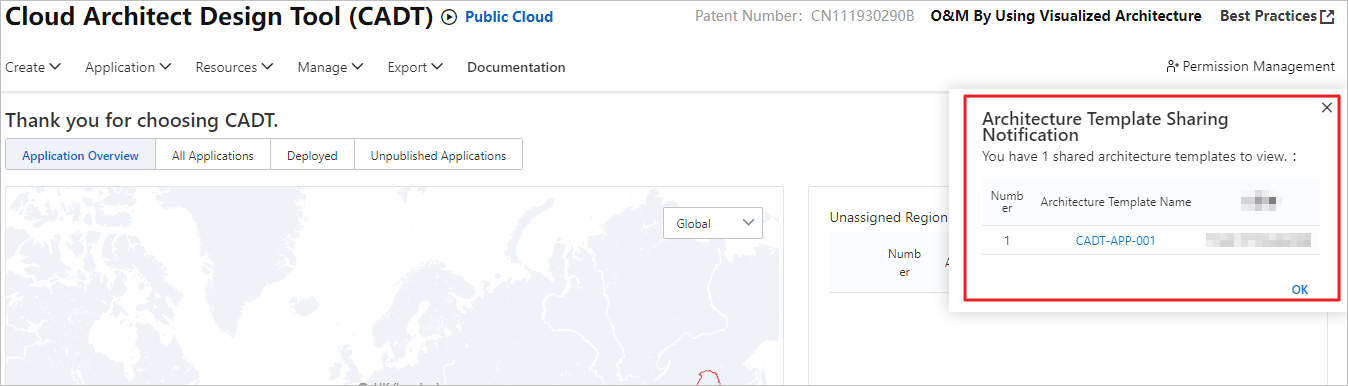Expand the Resources menu
Screen dimensions: 1348x386
[234, 67]
